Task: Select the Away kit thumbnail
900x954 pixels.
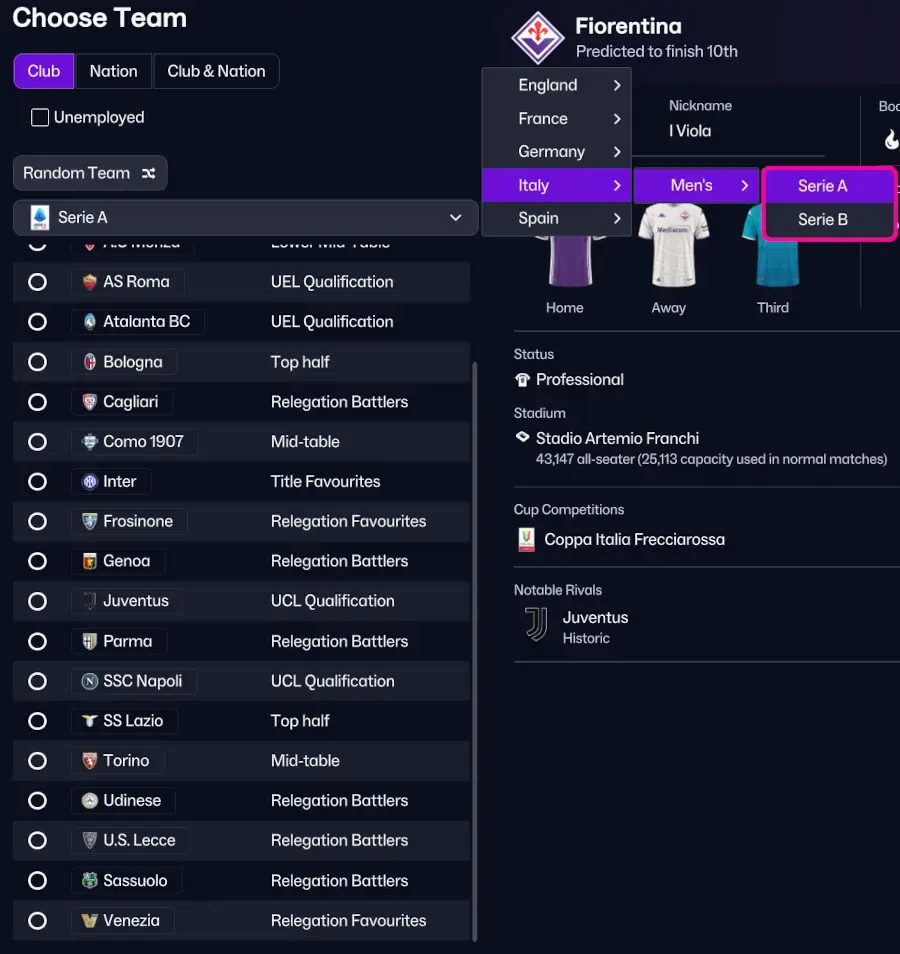Action: [673, 245]
